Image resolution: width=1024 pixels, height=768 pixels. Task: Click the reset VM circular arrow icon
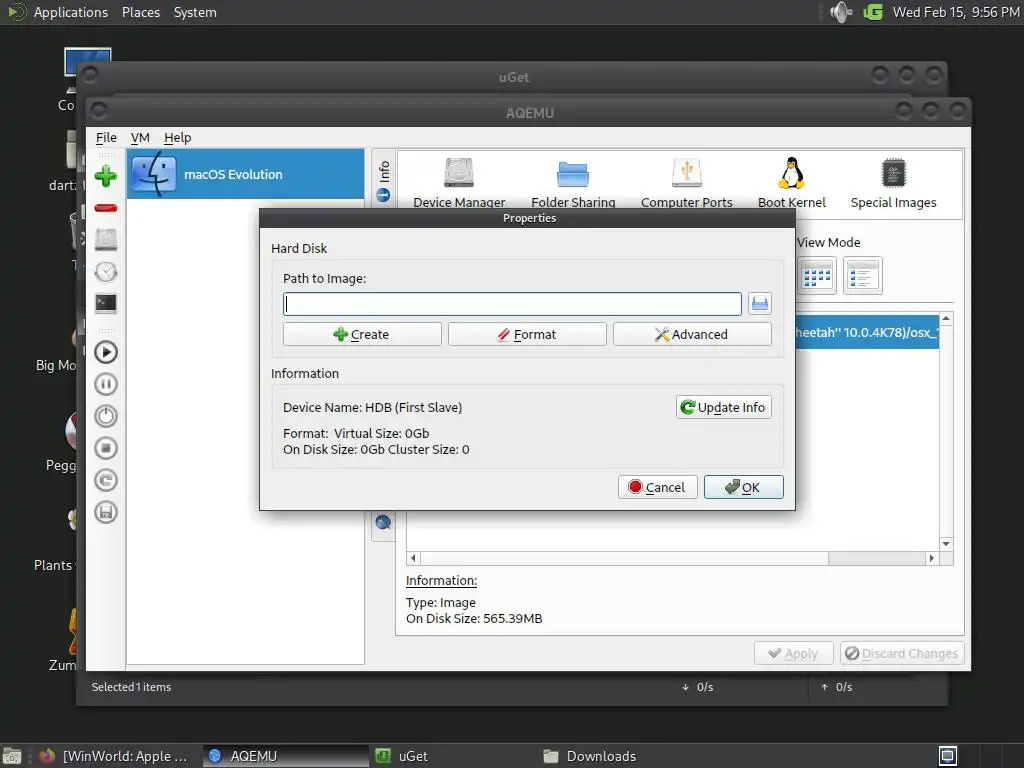106,480
